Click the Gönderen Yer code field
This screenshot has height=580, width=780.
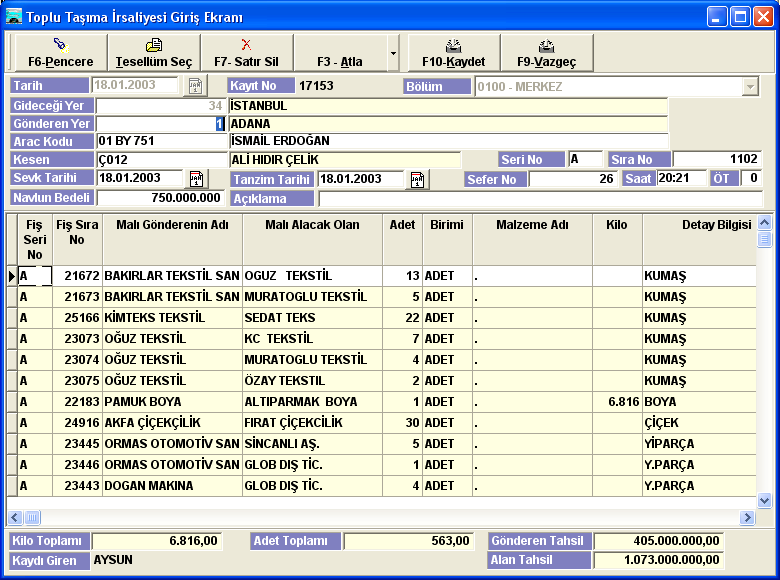[x=161, y=123]
